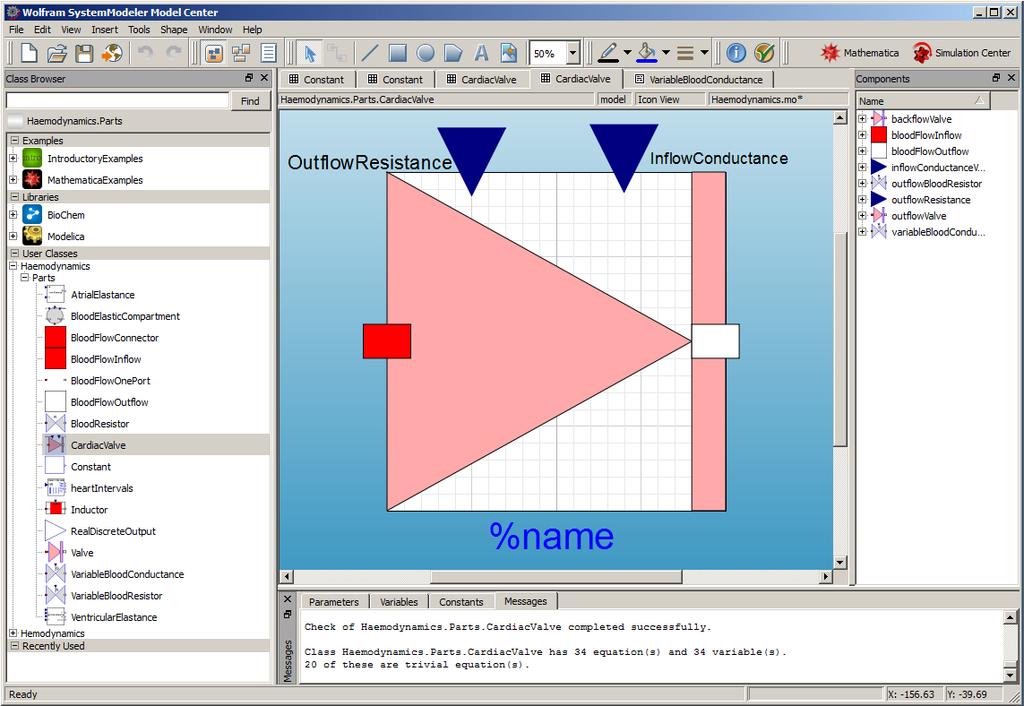Launch Simulation Center from toolbar
This screenshot has width=1024, height=706.
961,53
